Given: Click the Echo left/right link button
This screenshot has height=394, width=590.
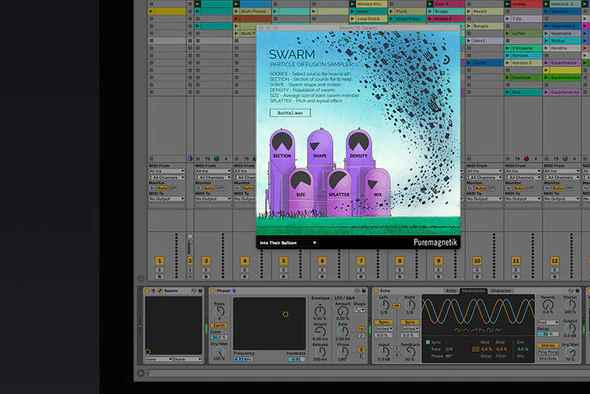Looking at the screenshot, I should 396,307.
